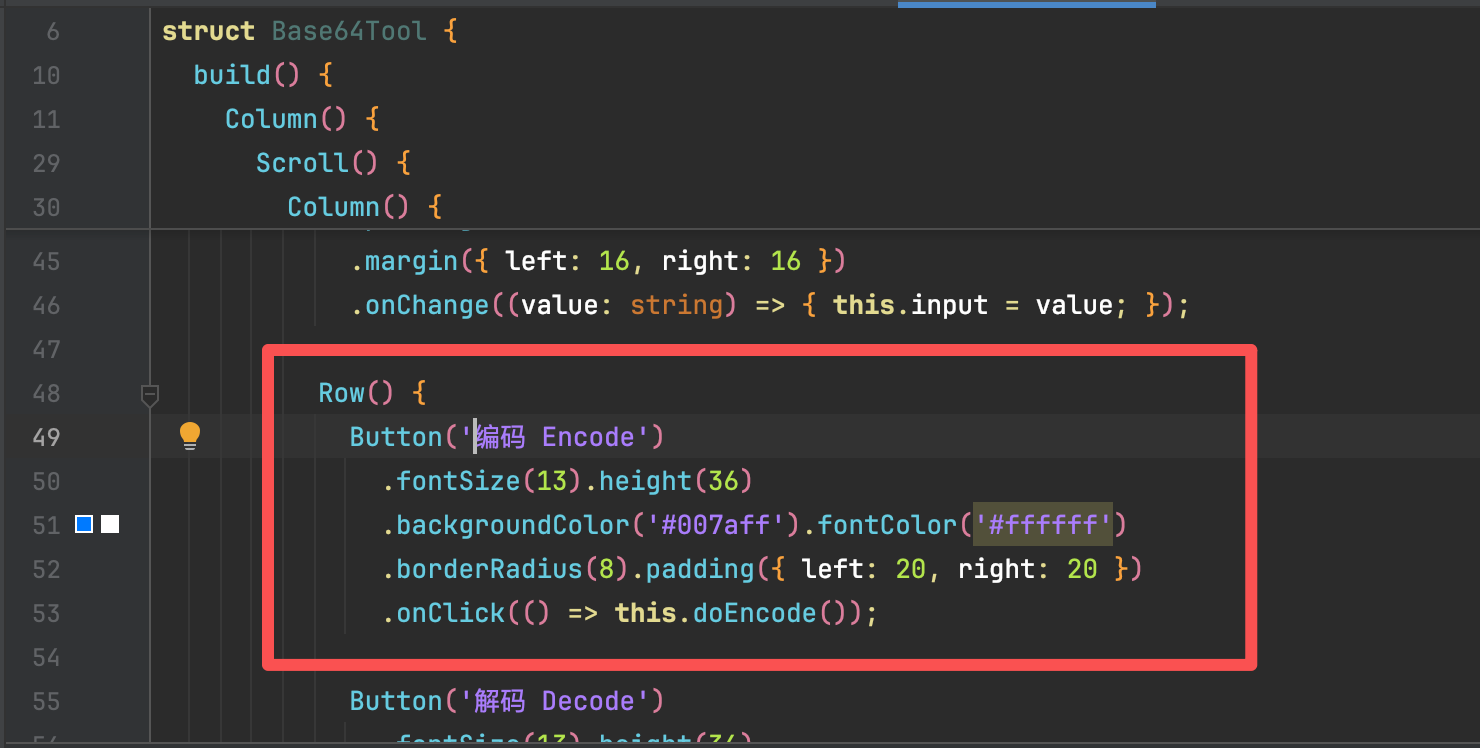Click .borderRadius(8) on line 52

tap(506, 569)
